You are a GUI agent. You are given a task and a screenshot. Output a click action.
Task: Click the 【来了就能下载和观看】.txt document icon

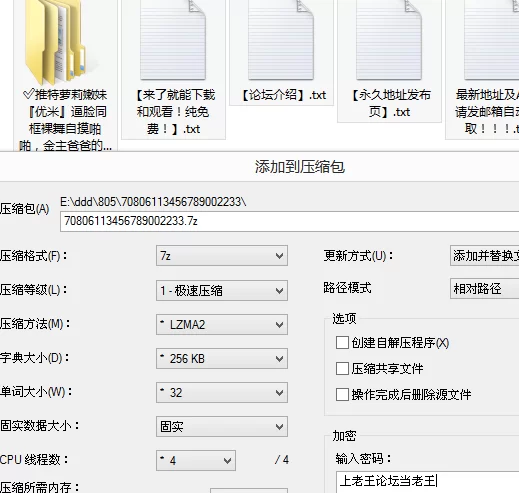pyautogui.click(x=173, y=40)
